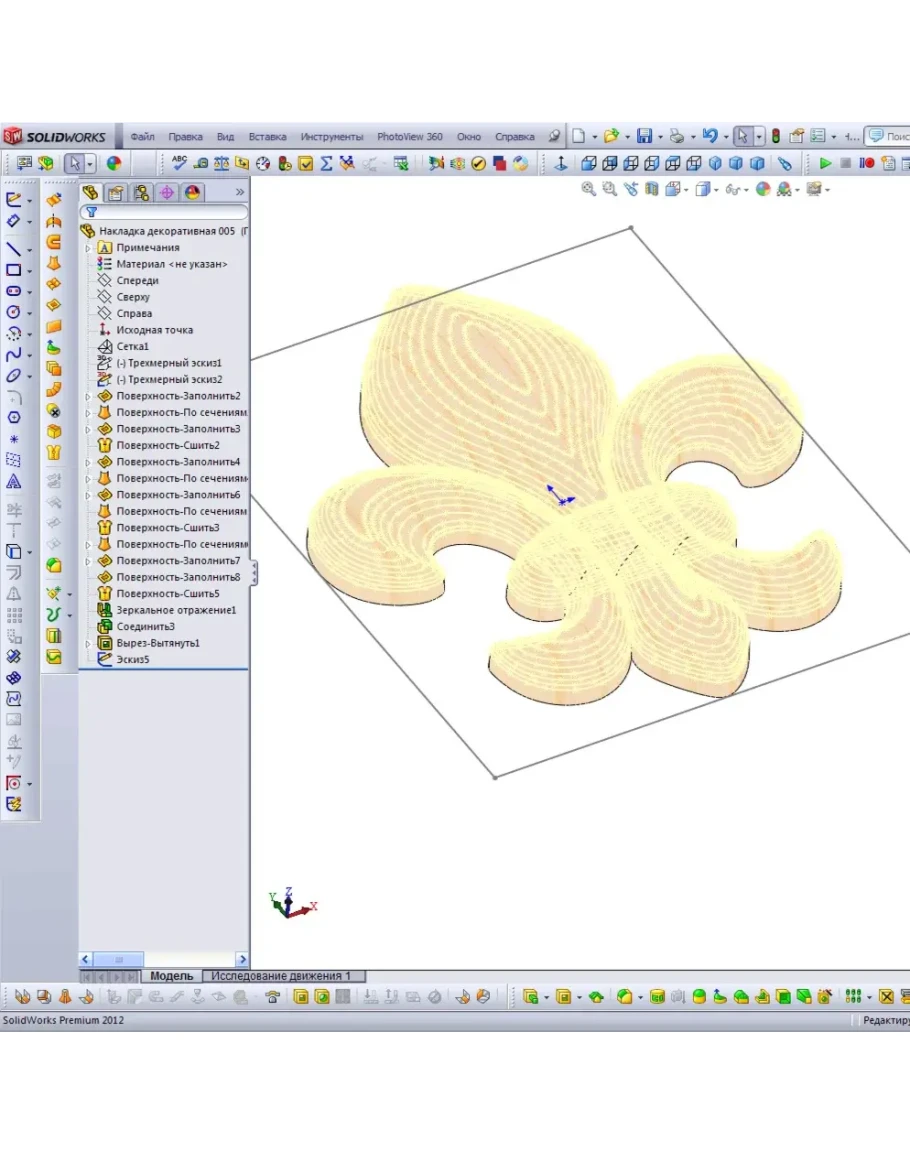Click the Zoom to Fit icon

point(589,189)
